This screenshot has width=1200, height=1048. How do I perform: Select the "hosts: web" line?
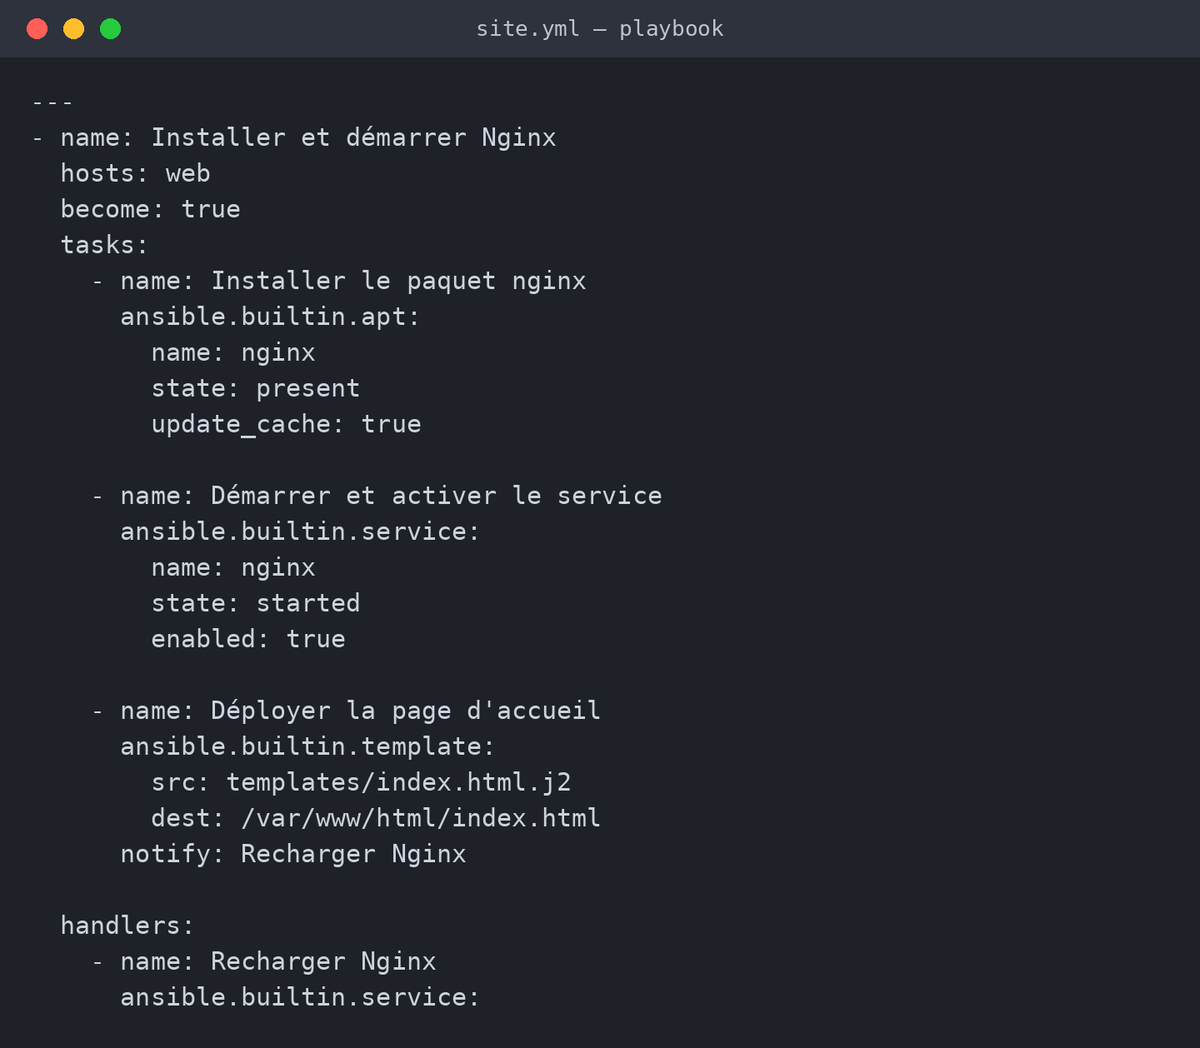tap(135, 174)
